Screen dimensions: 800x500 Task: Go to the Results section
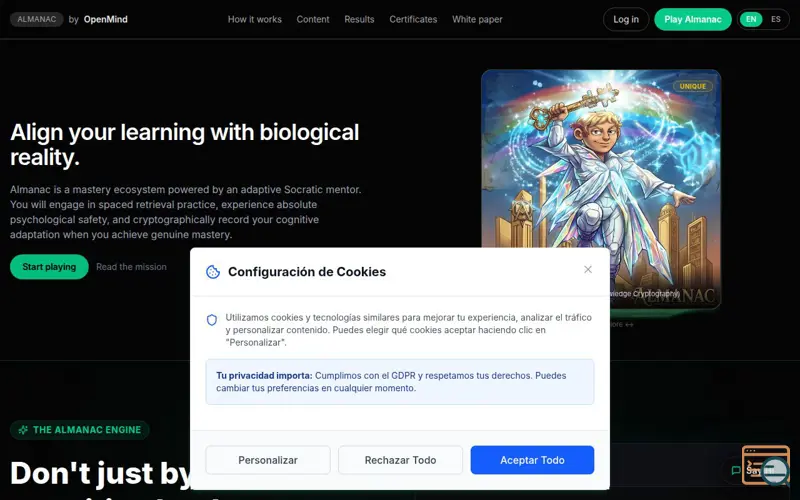point(359,19)
